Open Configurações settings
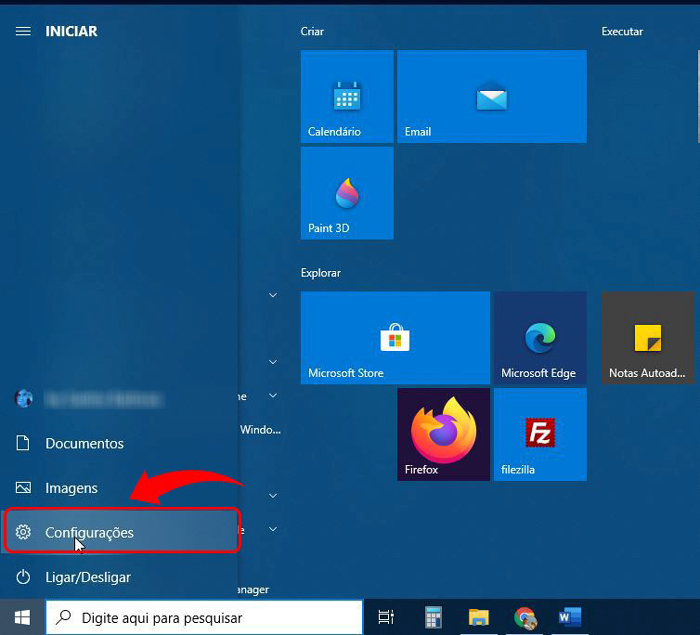This screenshot has width=700, height=635. 121,531
